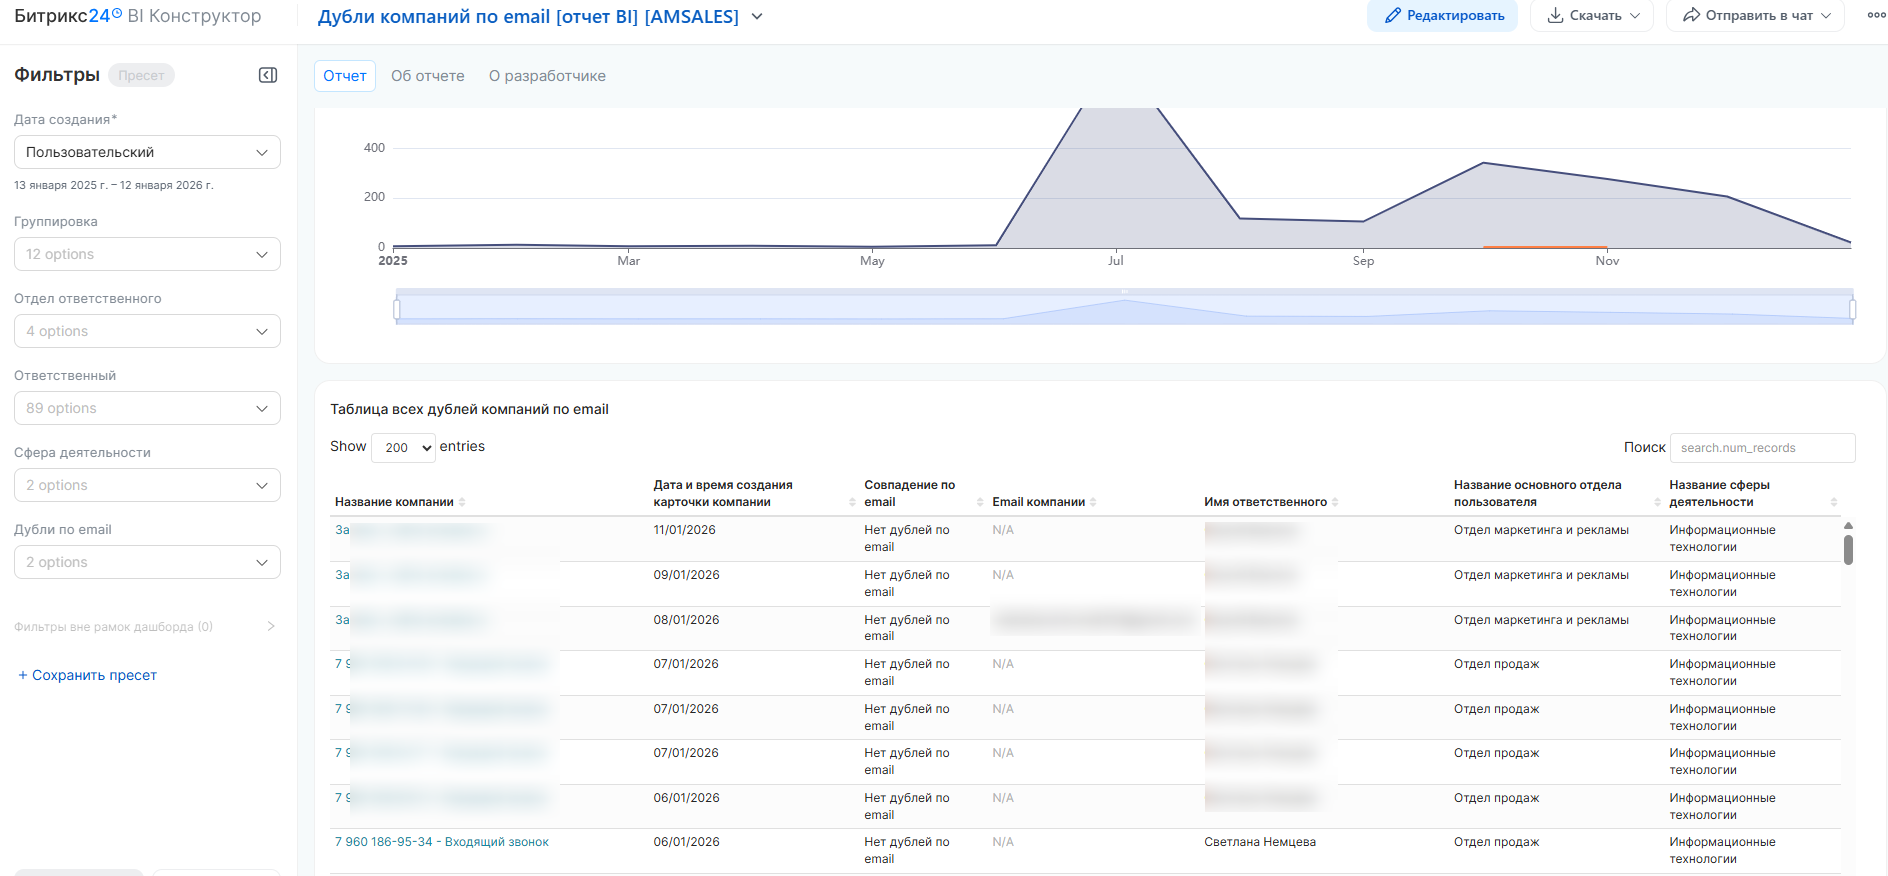Sort by Название сферы деятельности column icon
The width and height of the screenshot is (1888, 876).
pyautogui.click(x=1833, y=502)
